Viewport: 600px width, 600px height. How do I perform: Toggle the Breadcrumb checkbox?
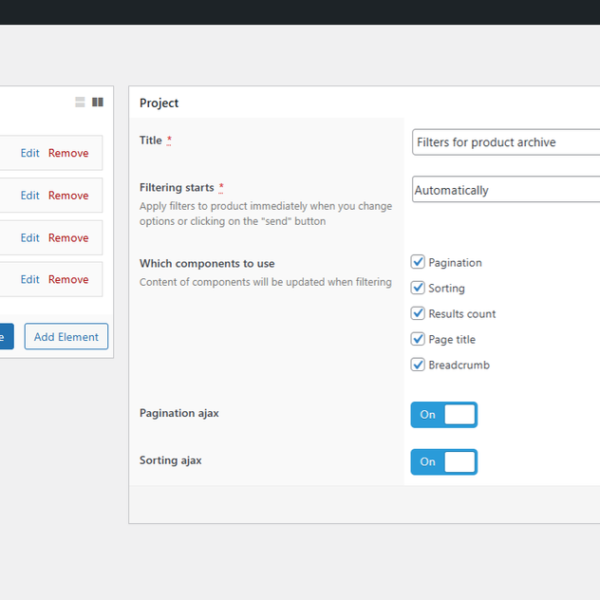(418, 365)
